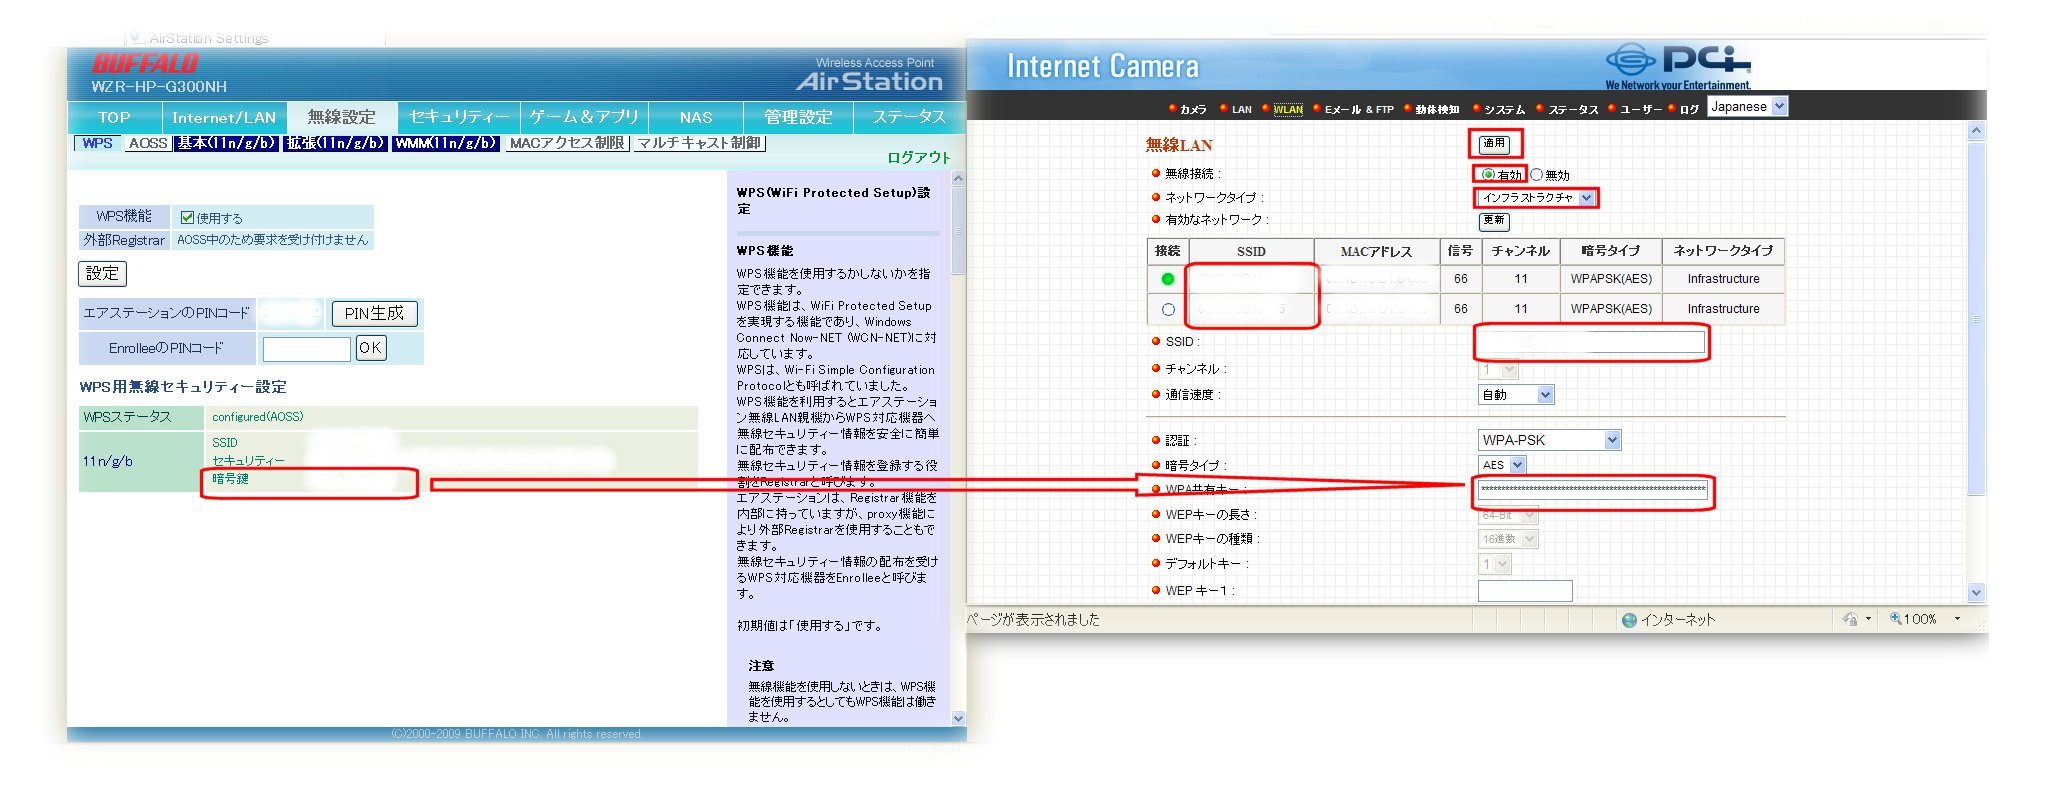Viewport: 2053px width, 797px height.
Task: Select the connected first network radio button
Action: (x=1167, y=279)
